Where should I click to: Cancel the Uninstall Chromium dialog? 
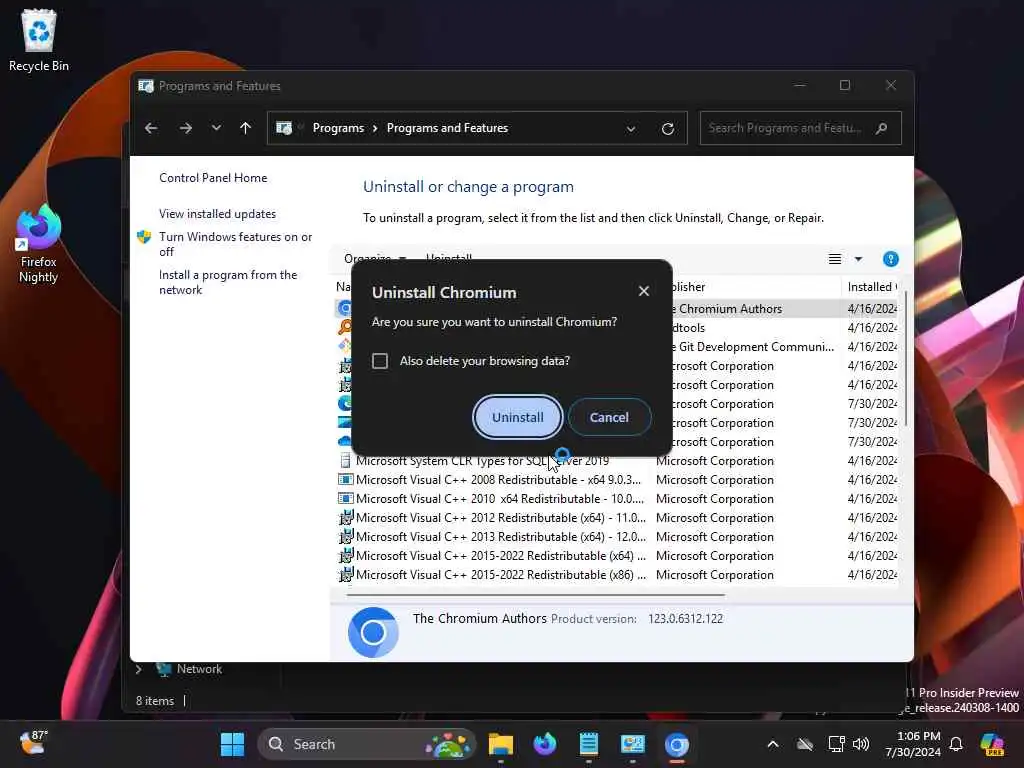tap(609, 417)
